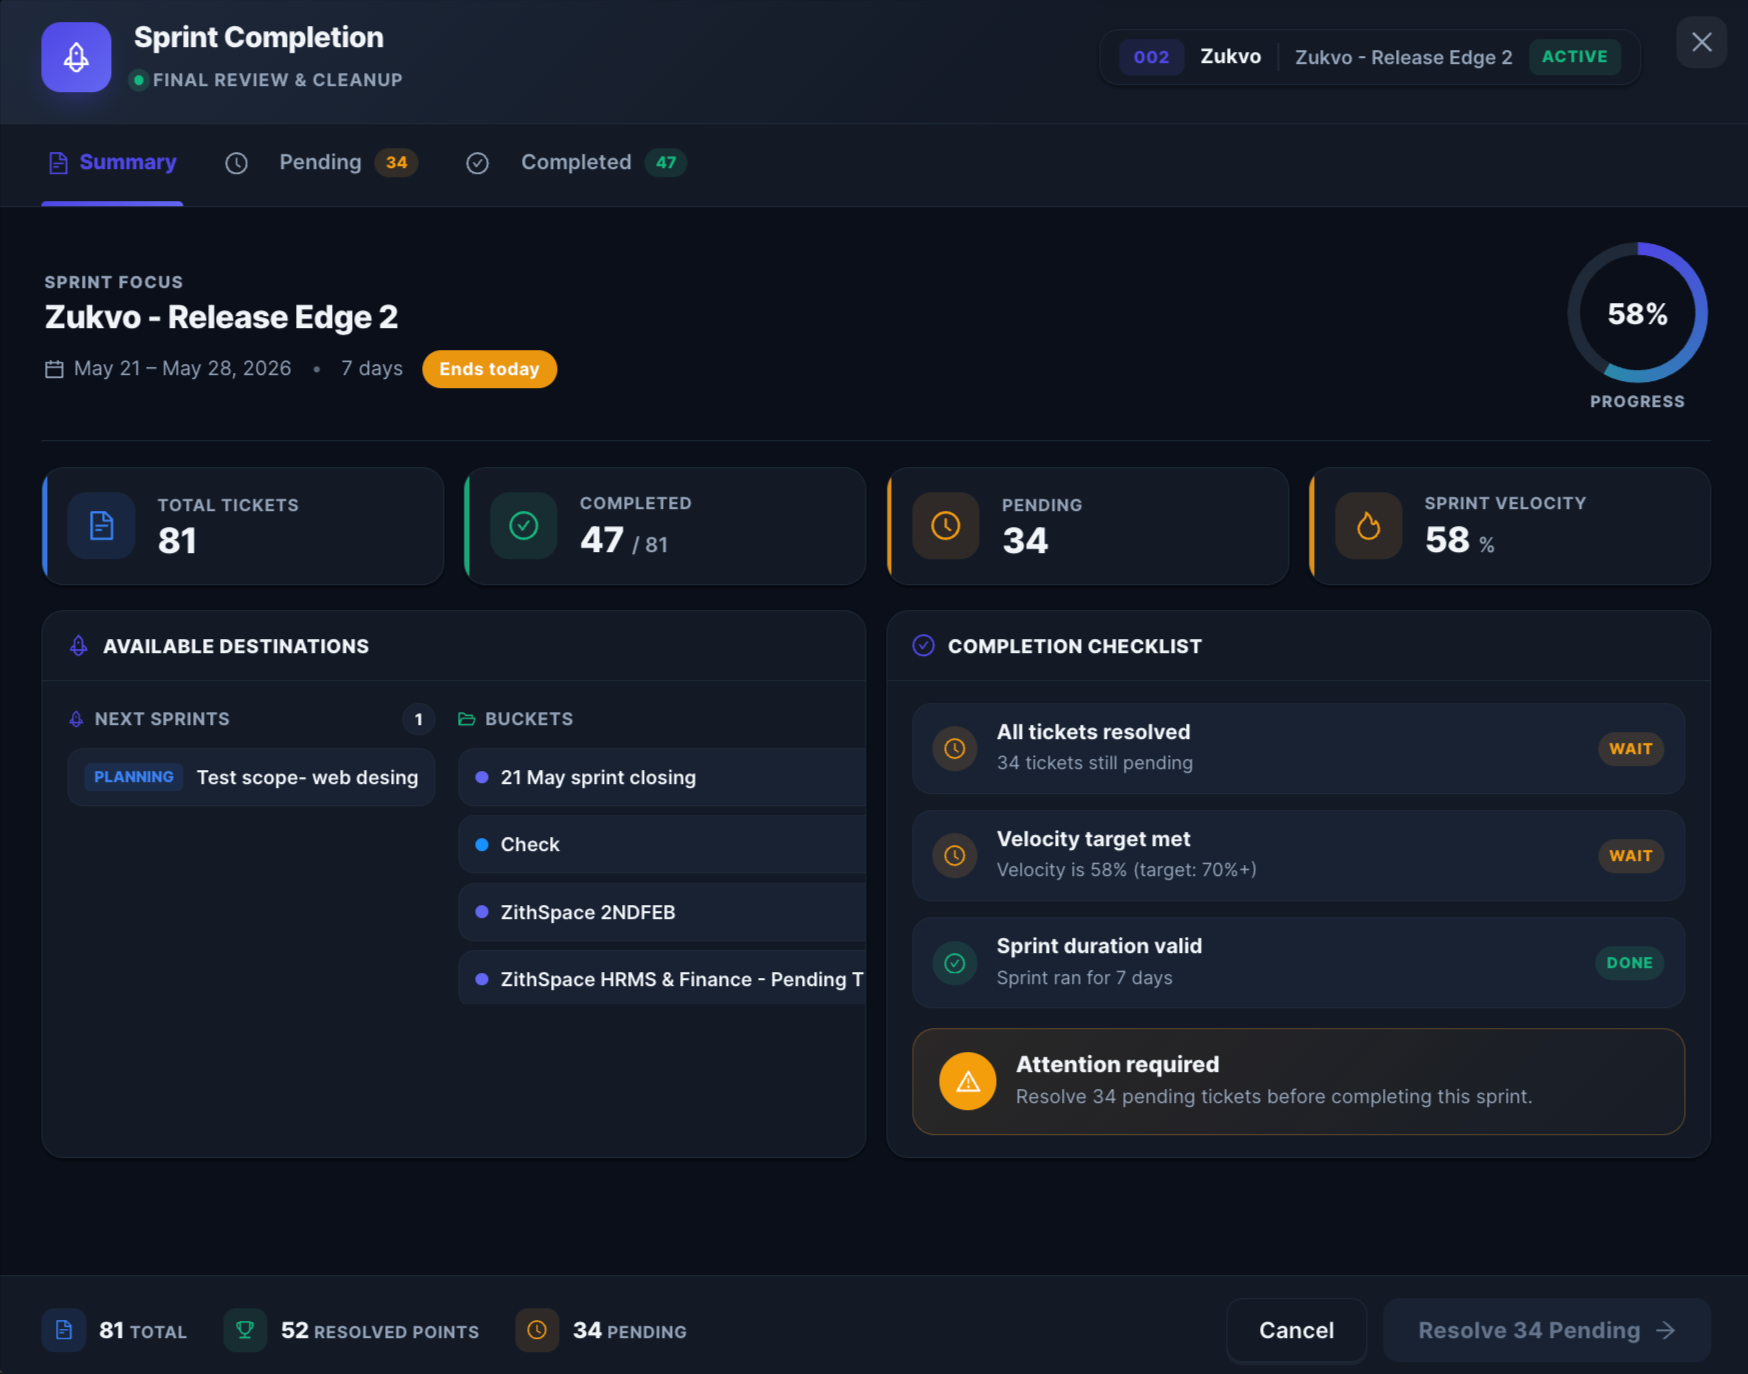Cancel the sprint completion
Viewport: 1748px width, 1374px height.
coord(1296,1330)
